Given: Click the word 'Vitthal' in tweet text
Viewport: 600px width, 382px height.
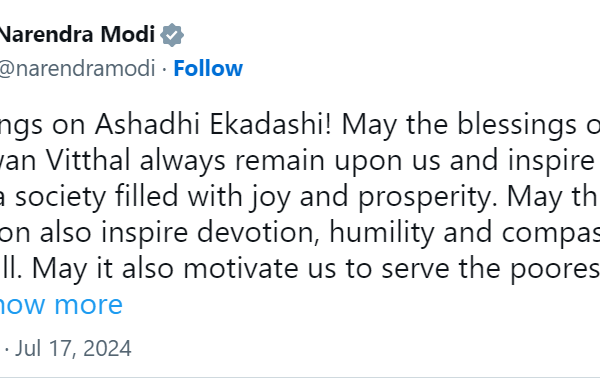Looking at the screenshot, I should 88,160.
